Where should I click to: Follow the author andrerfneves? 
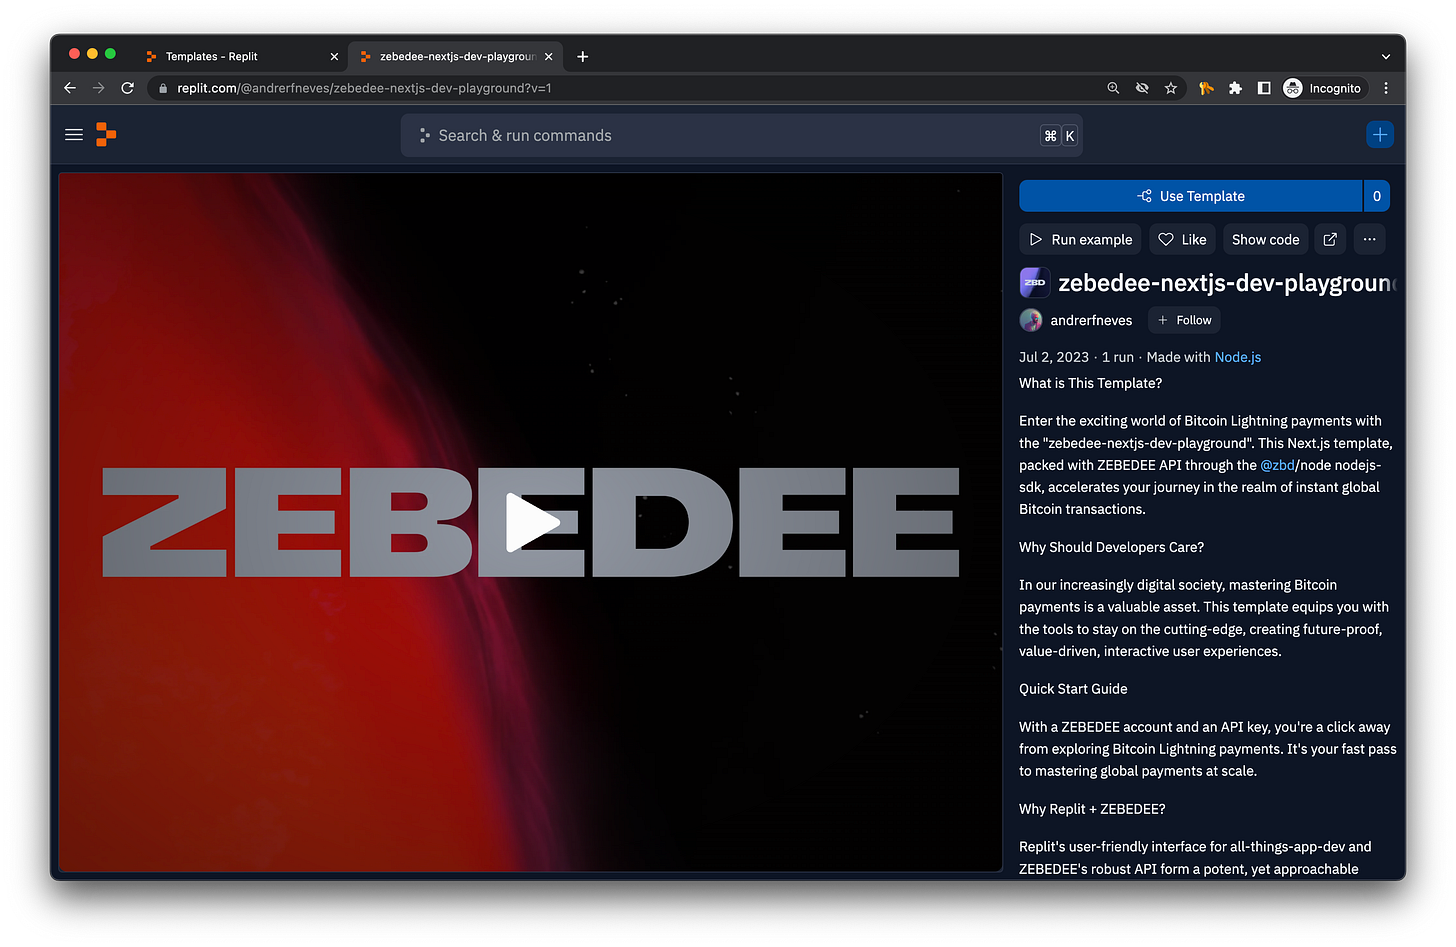click(x=1184, y=320)
